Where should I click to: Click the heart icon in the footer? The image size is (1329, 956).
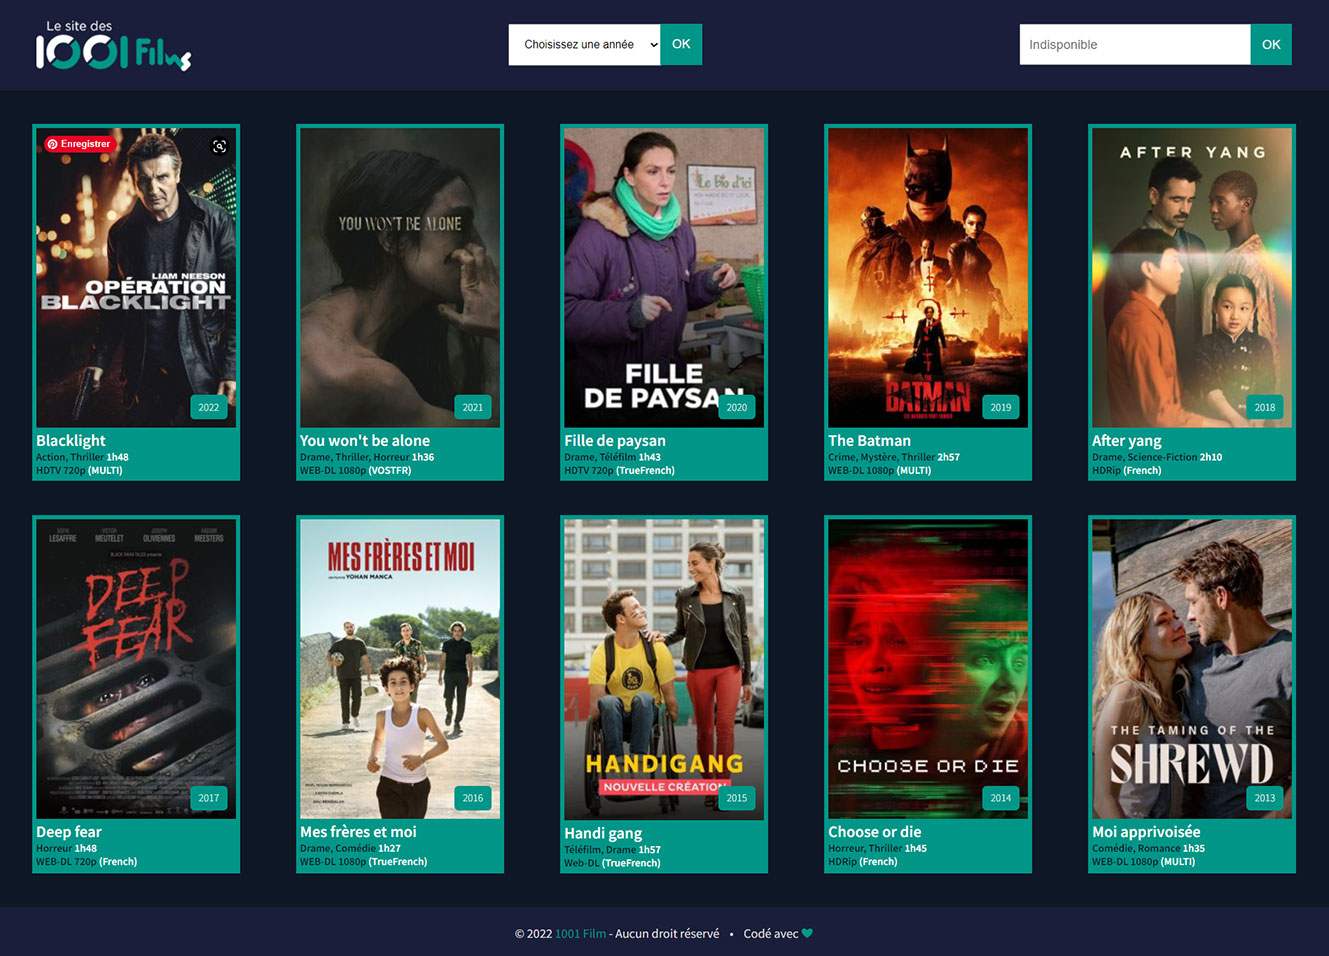coord(808,934)
